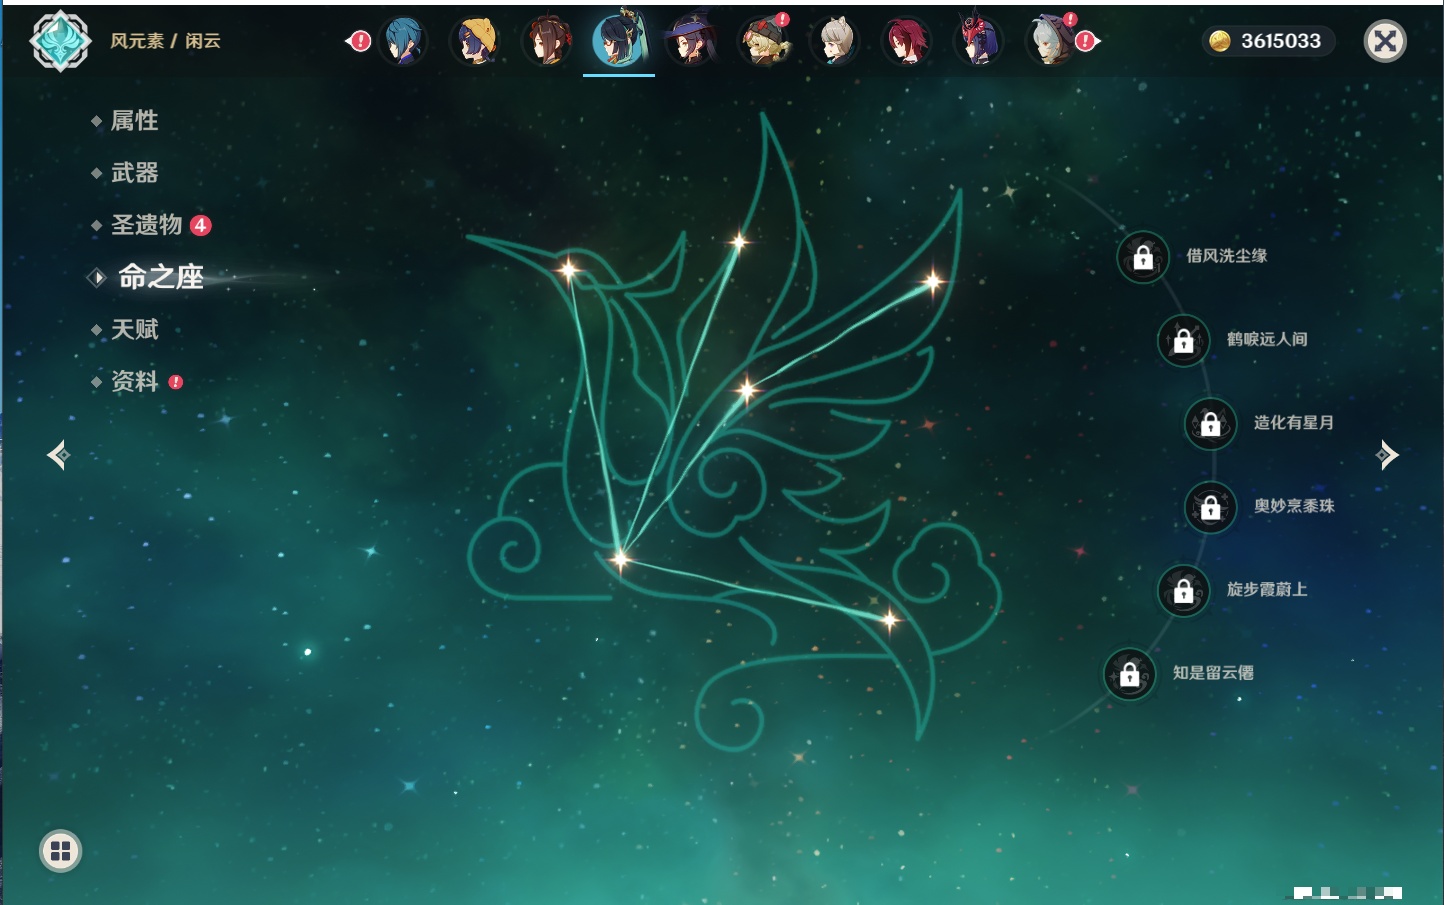Viewport: 1444px width, 905px height.
Task: Open the 奥妙烹黍珠 constellation label
Action: tap(1294, 506)
